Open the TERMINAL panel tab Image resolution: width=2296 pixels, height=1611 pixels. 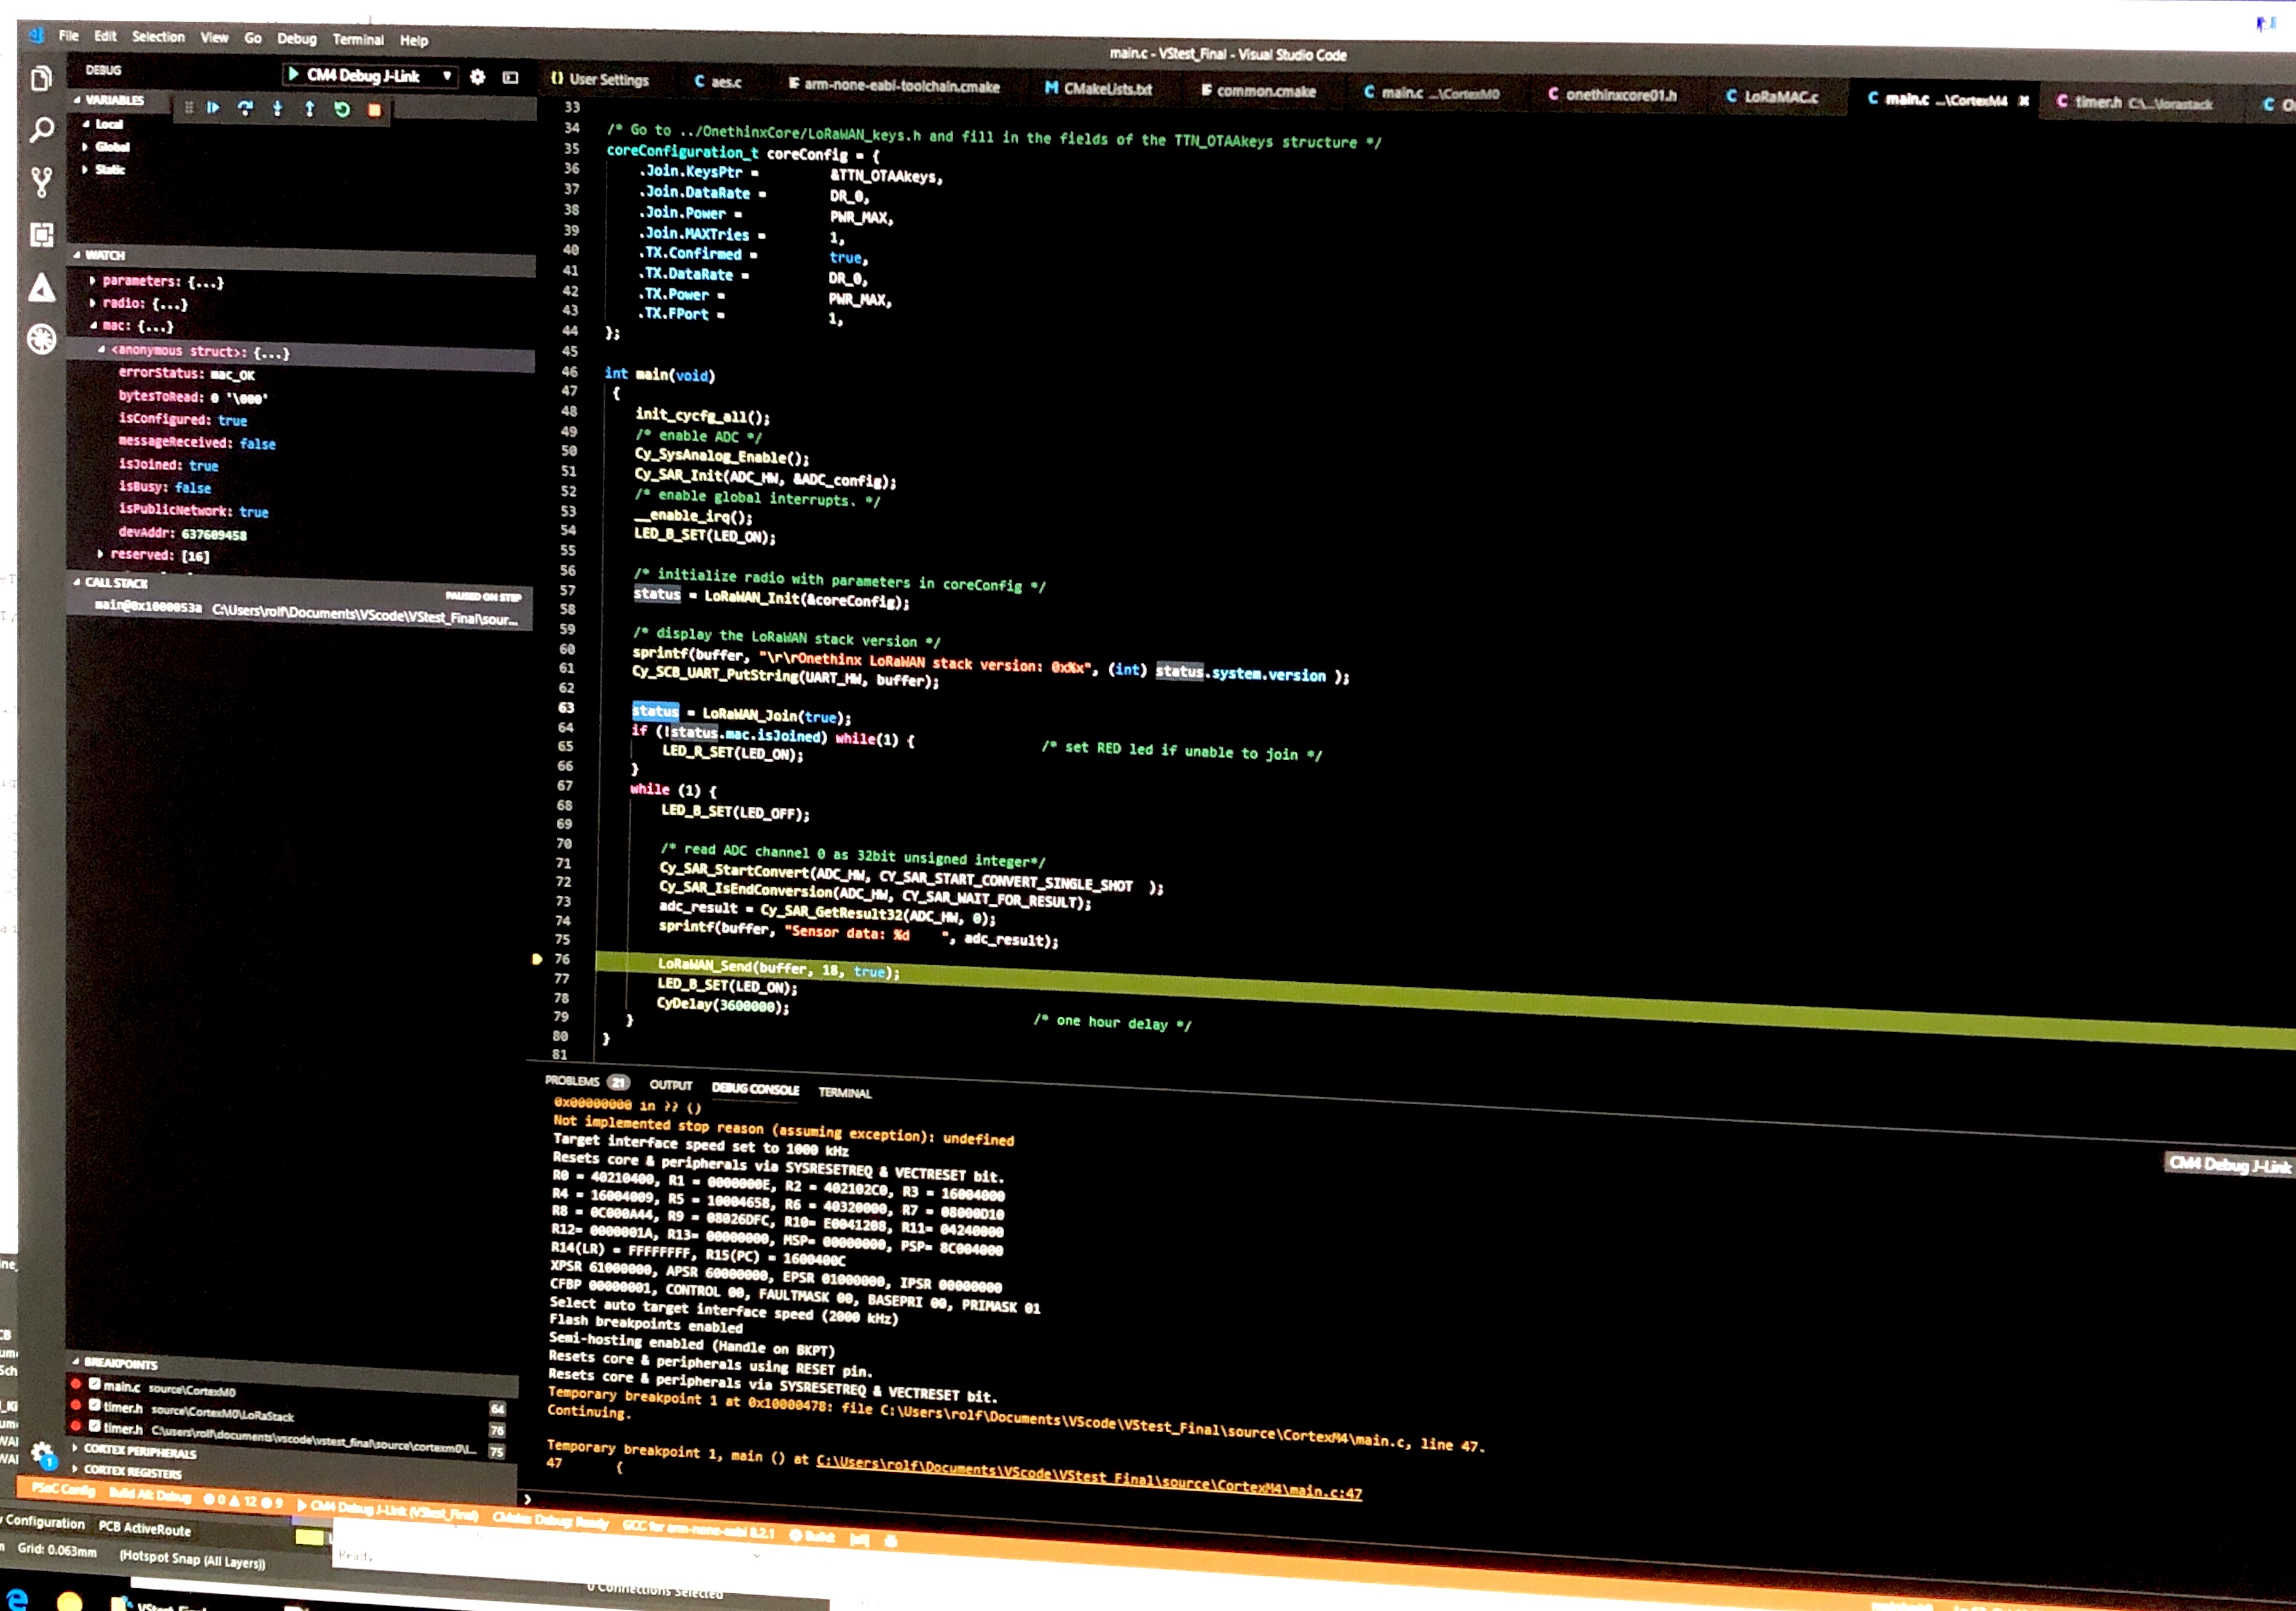click(844, 1093)
